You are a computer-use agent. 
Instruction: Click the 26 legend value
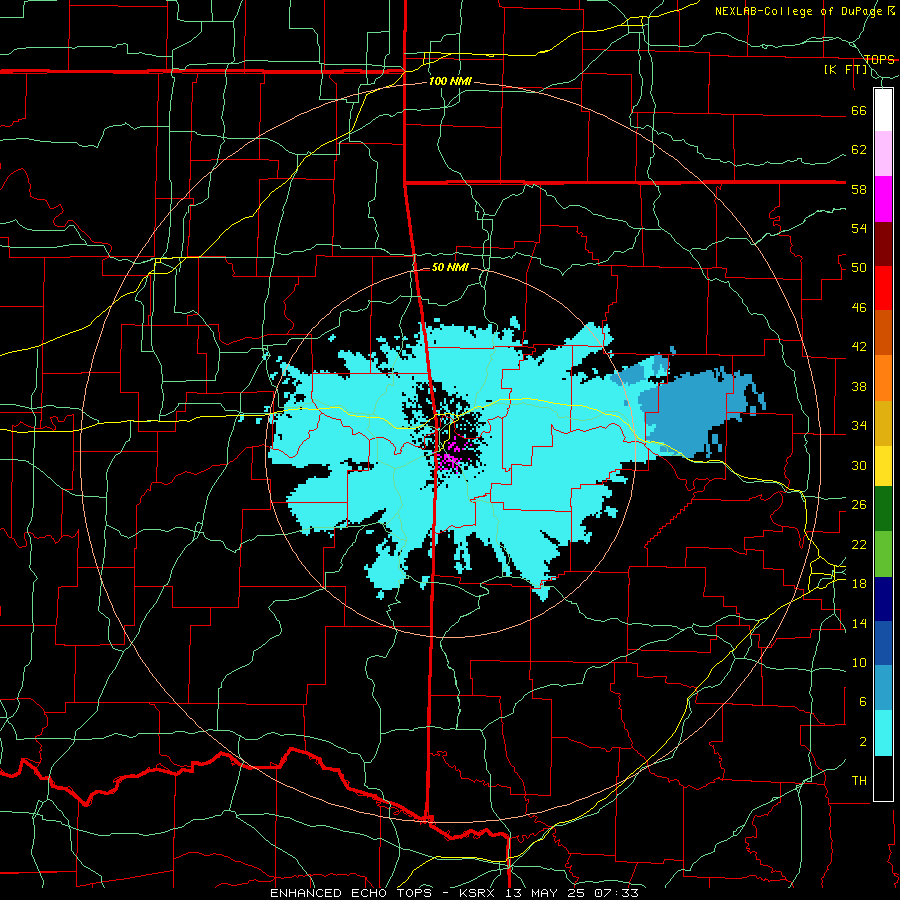point(859,505)
